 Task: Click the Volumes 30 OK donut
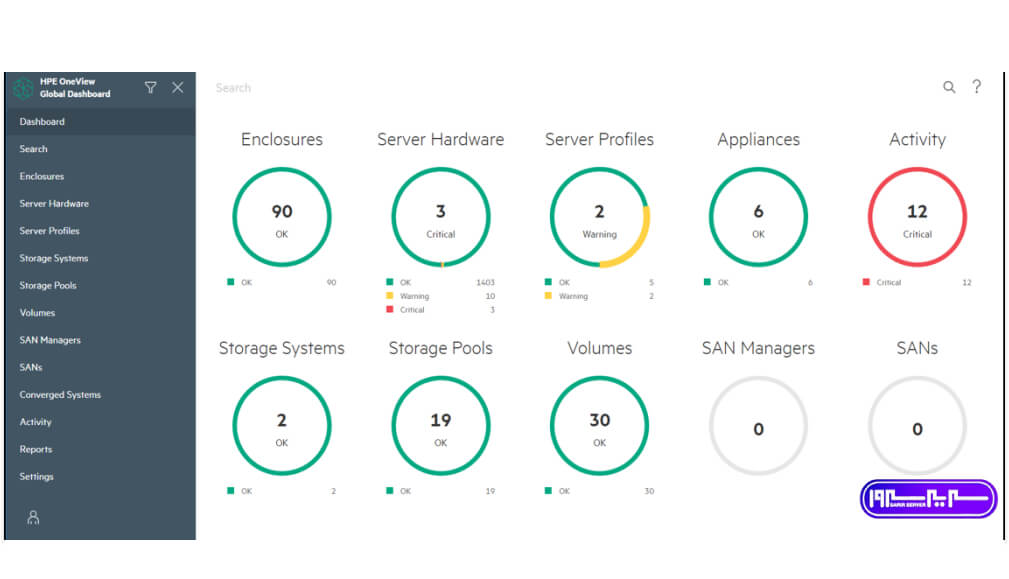[599, 426]
